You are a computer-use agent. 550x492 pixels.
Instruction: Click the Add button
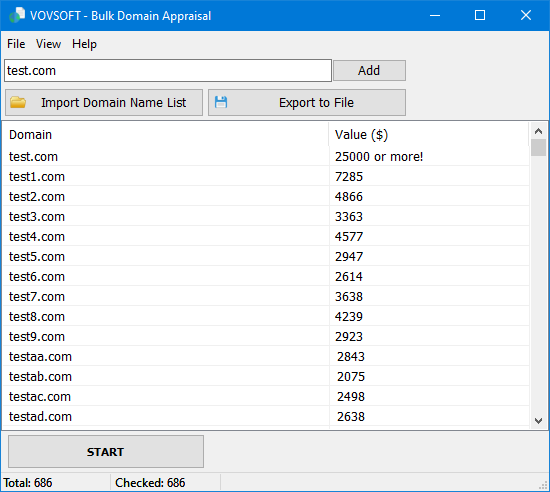(x=369, y=70)
